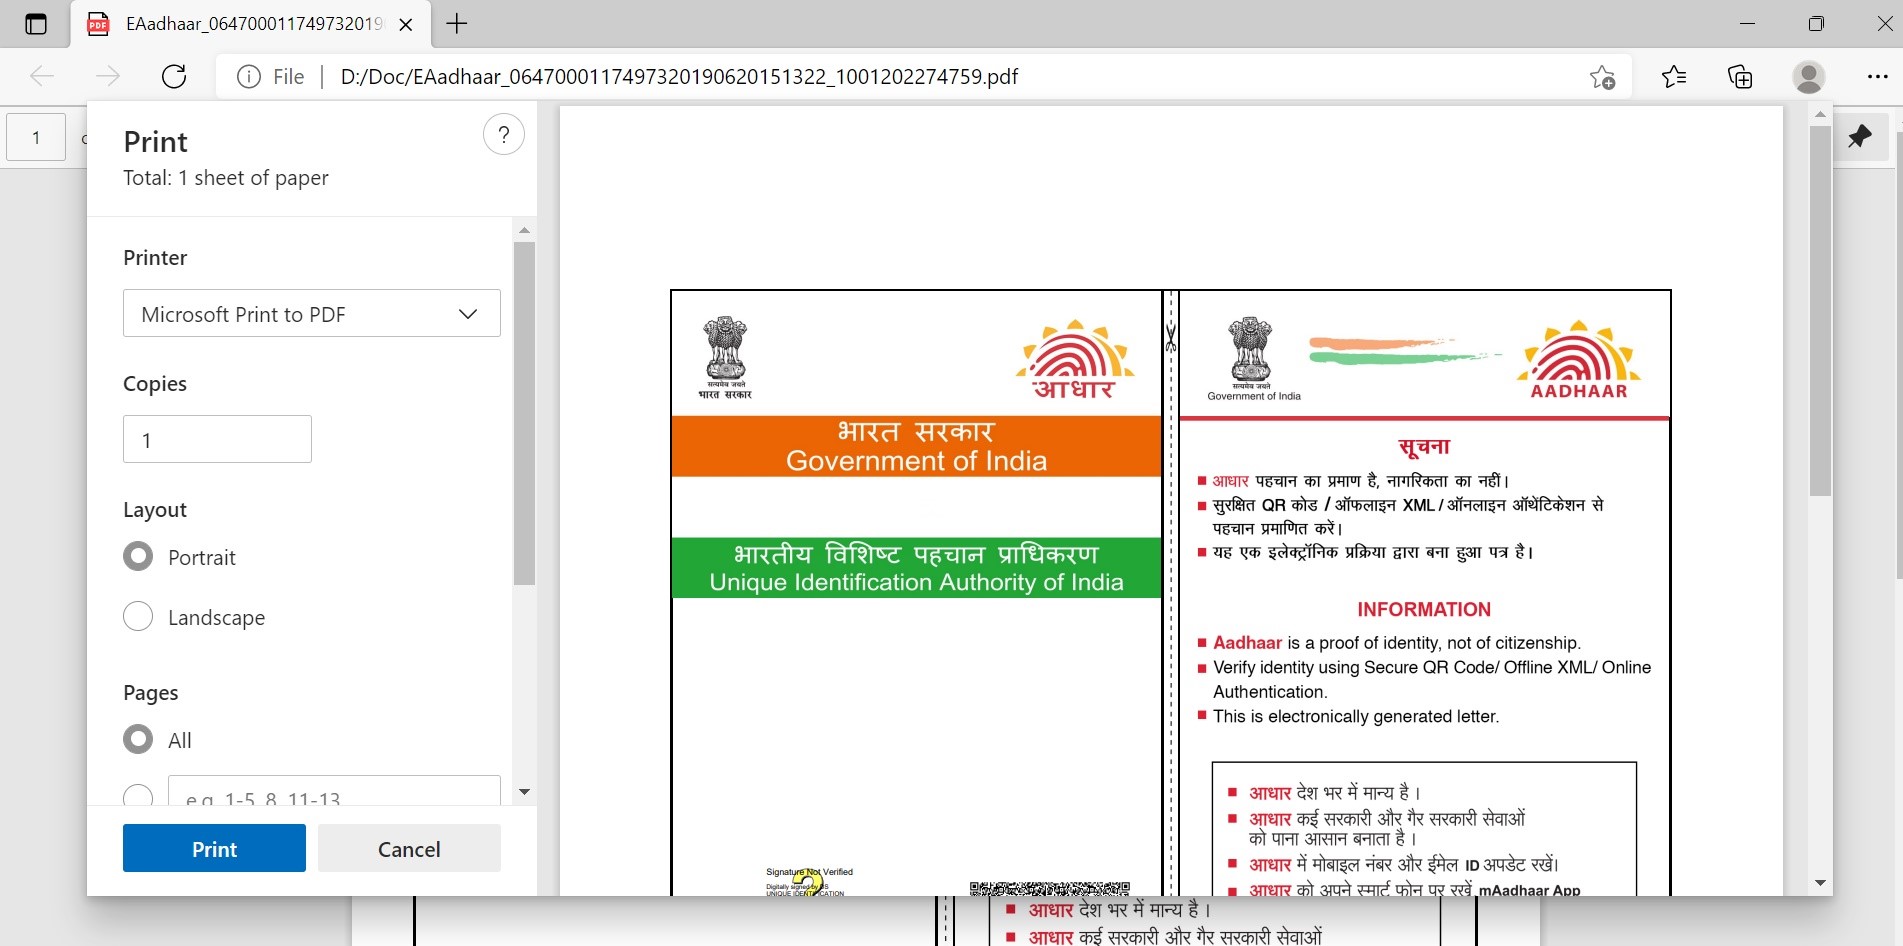Click the print settings scrollbar thumb
This screenshot has width=1903, height=946.
tap(524, 413)
